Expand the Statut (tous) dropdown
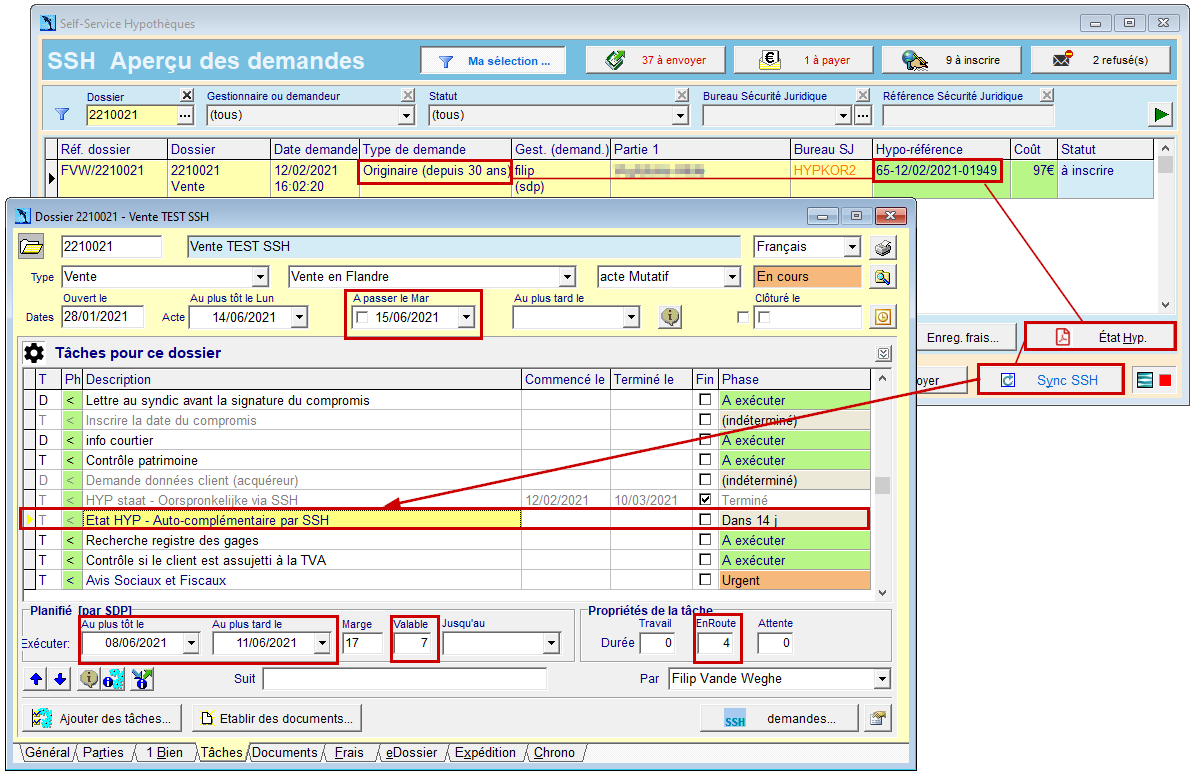 pyautogui.click(x=680, y=116)
